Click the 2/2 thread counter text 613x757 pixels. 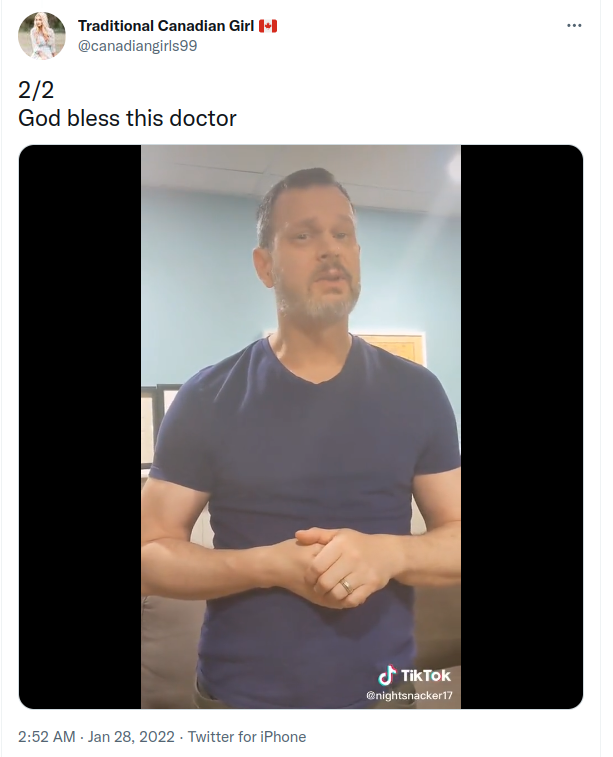click(x=36, y=90)
